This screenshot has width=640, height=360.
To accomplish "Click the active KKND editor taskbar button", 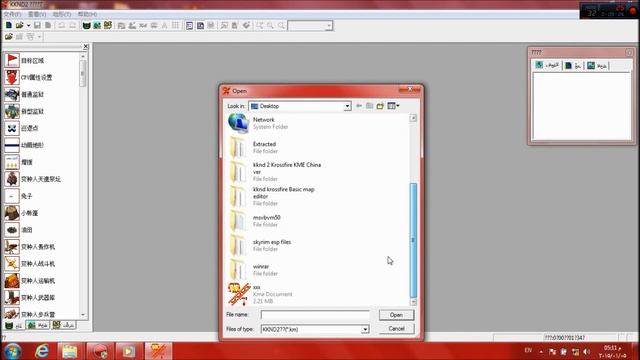I will (158, 351).
